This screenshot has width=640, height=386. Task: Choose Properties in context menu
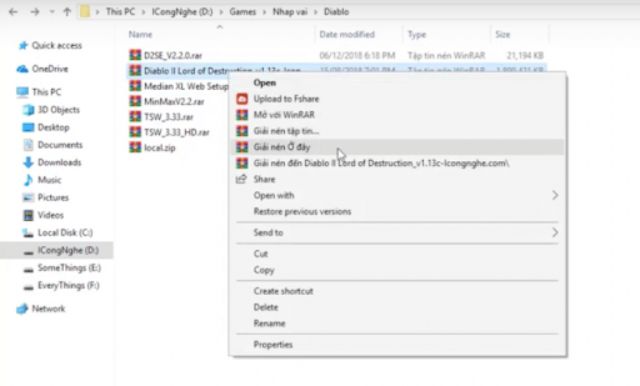click(x=273, y=345)
